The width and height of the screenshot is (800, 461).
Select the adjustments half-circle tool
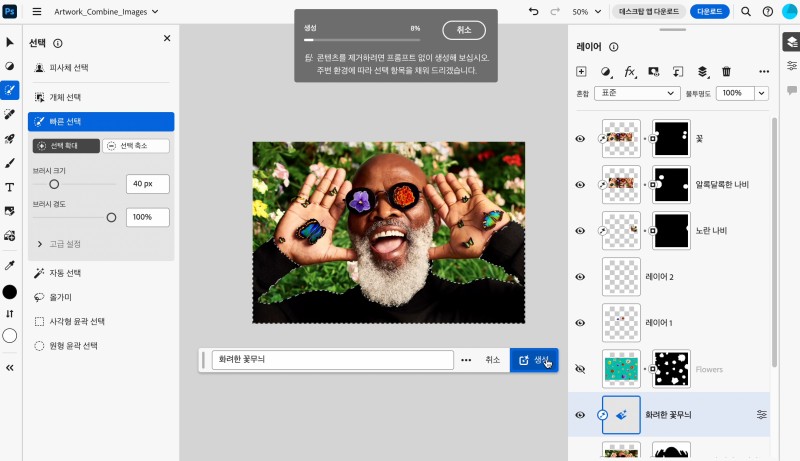[10, 66]
